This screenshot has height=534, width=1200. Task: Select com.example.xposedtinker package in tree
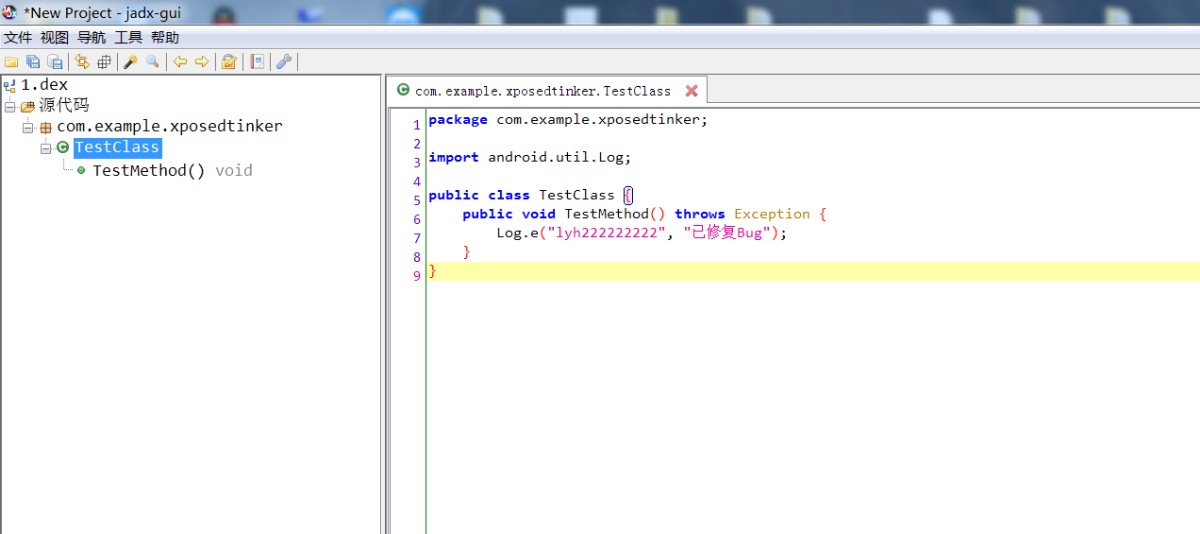[x=169, y=126]
